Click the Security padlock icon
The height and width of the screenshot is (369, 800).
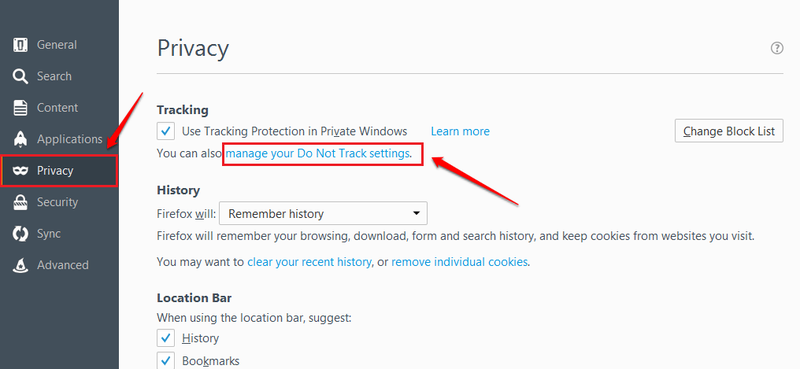coord(20,202)
